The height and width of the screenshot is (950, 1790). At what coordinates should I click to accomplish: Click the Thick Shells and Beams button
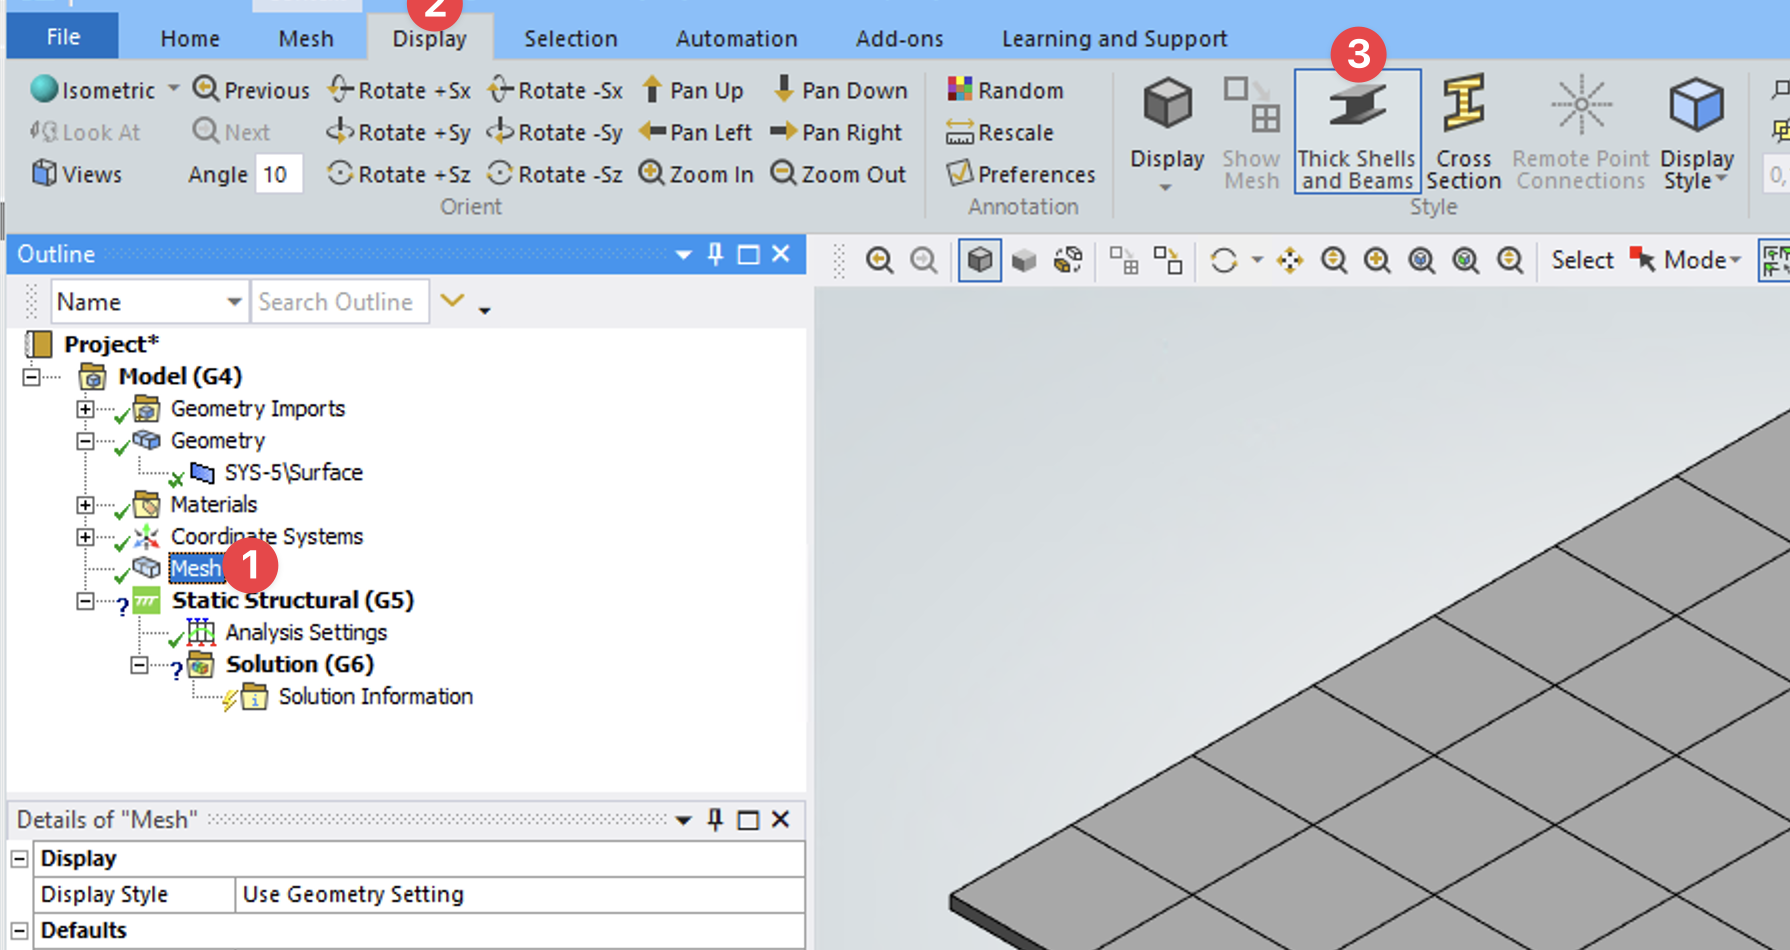(x=1356, y=131)
